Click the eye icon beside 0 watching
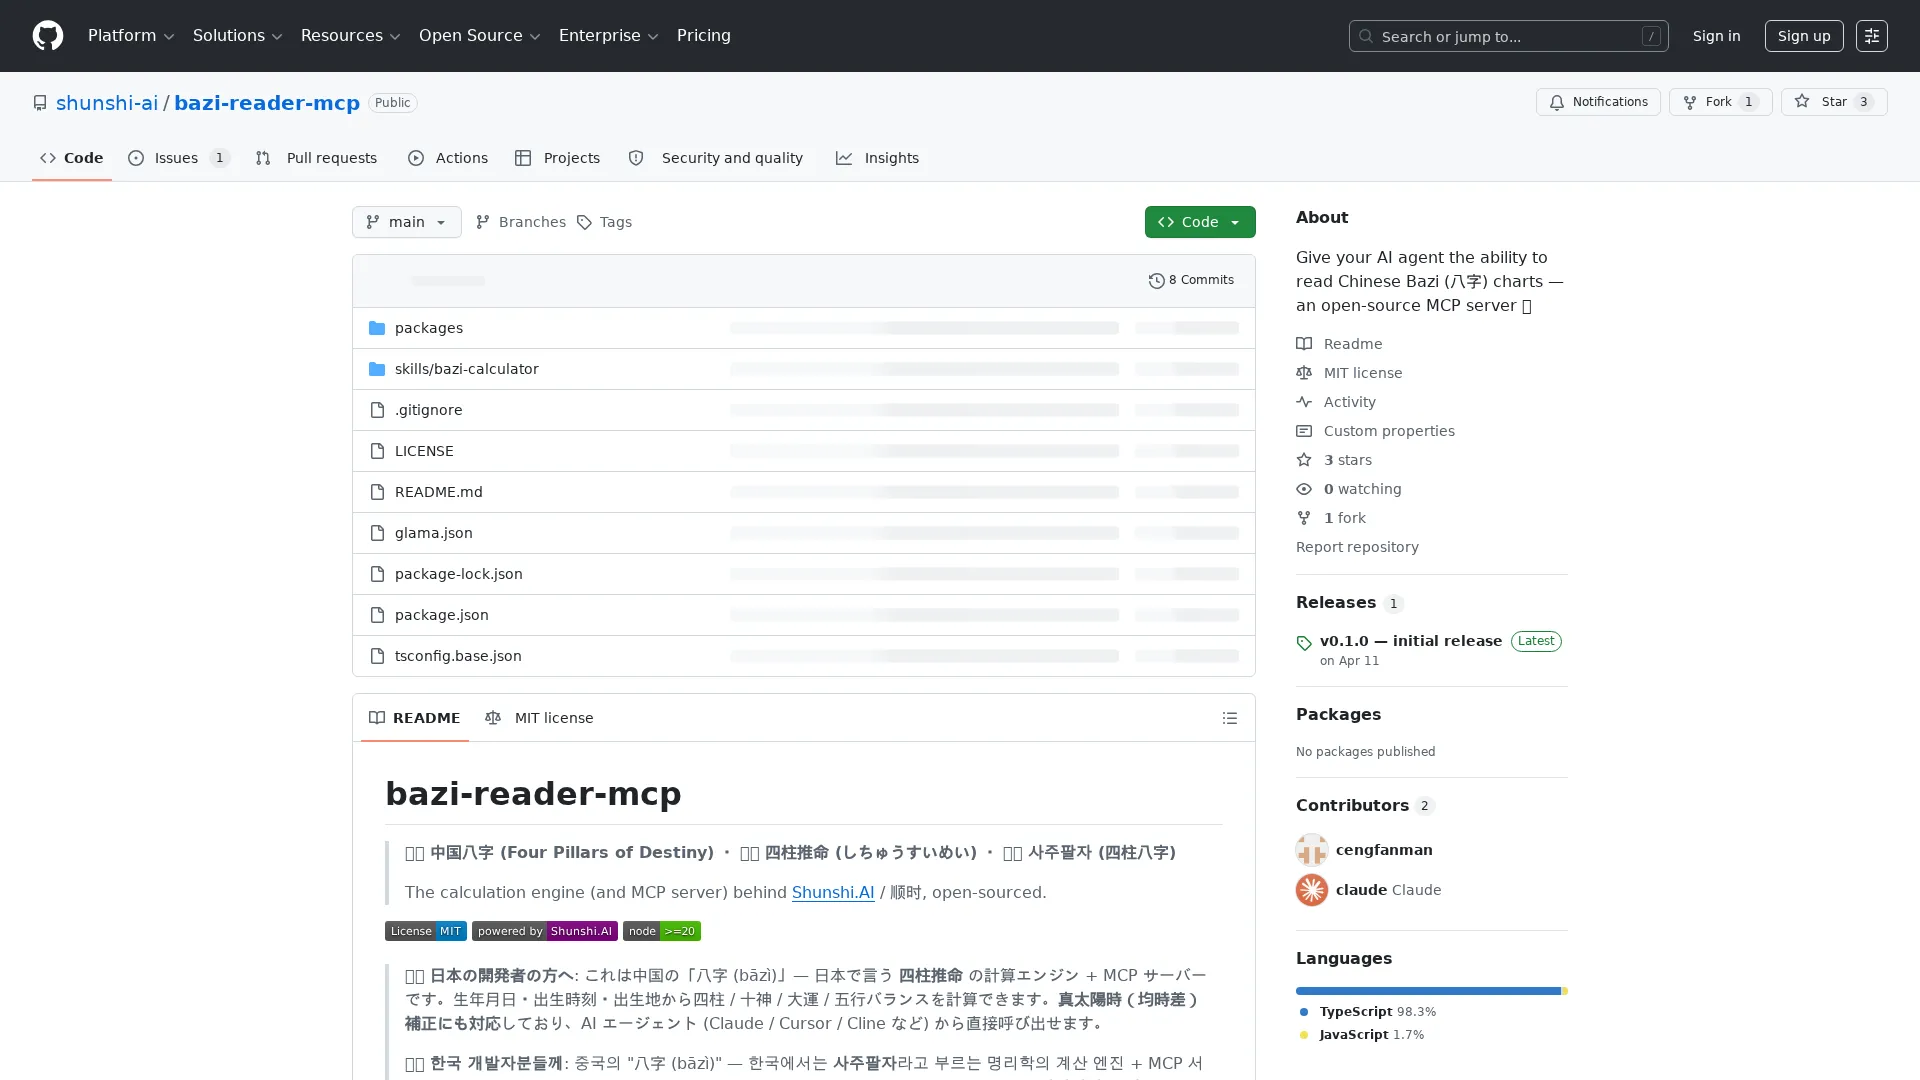 1304,489
